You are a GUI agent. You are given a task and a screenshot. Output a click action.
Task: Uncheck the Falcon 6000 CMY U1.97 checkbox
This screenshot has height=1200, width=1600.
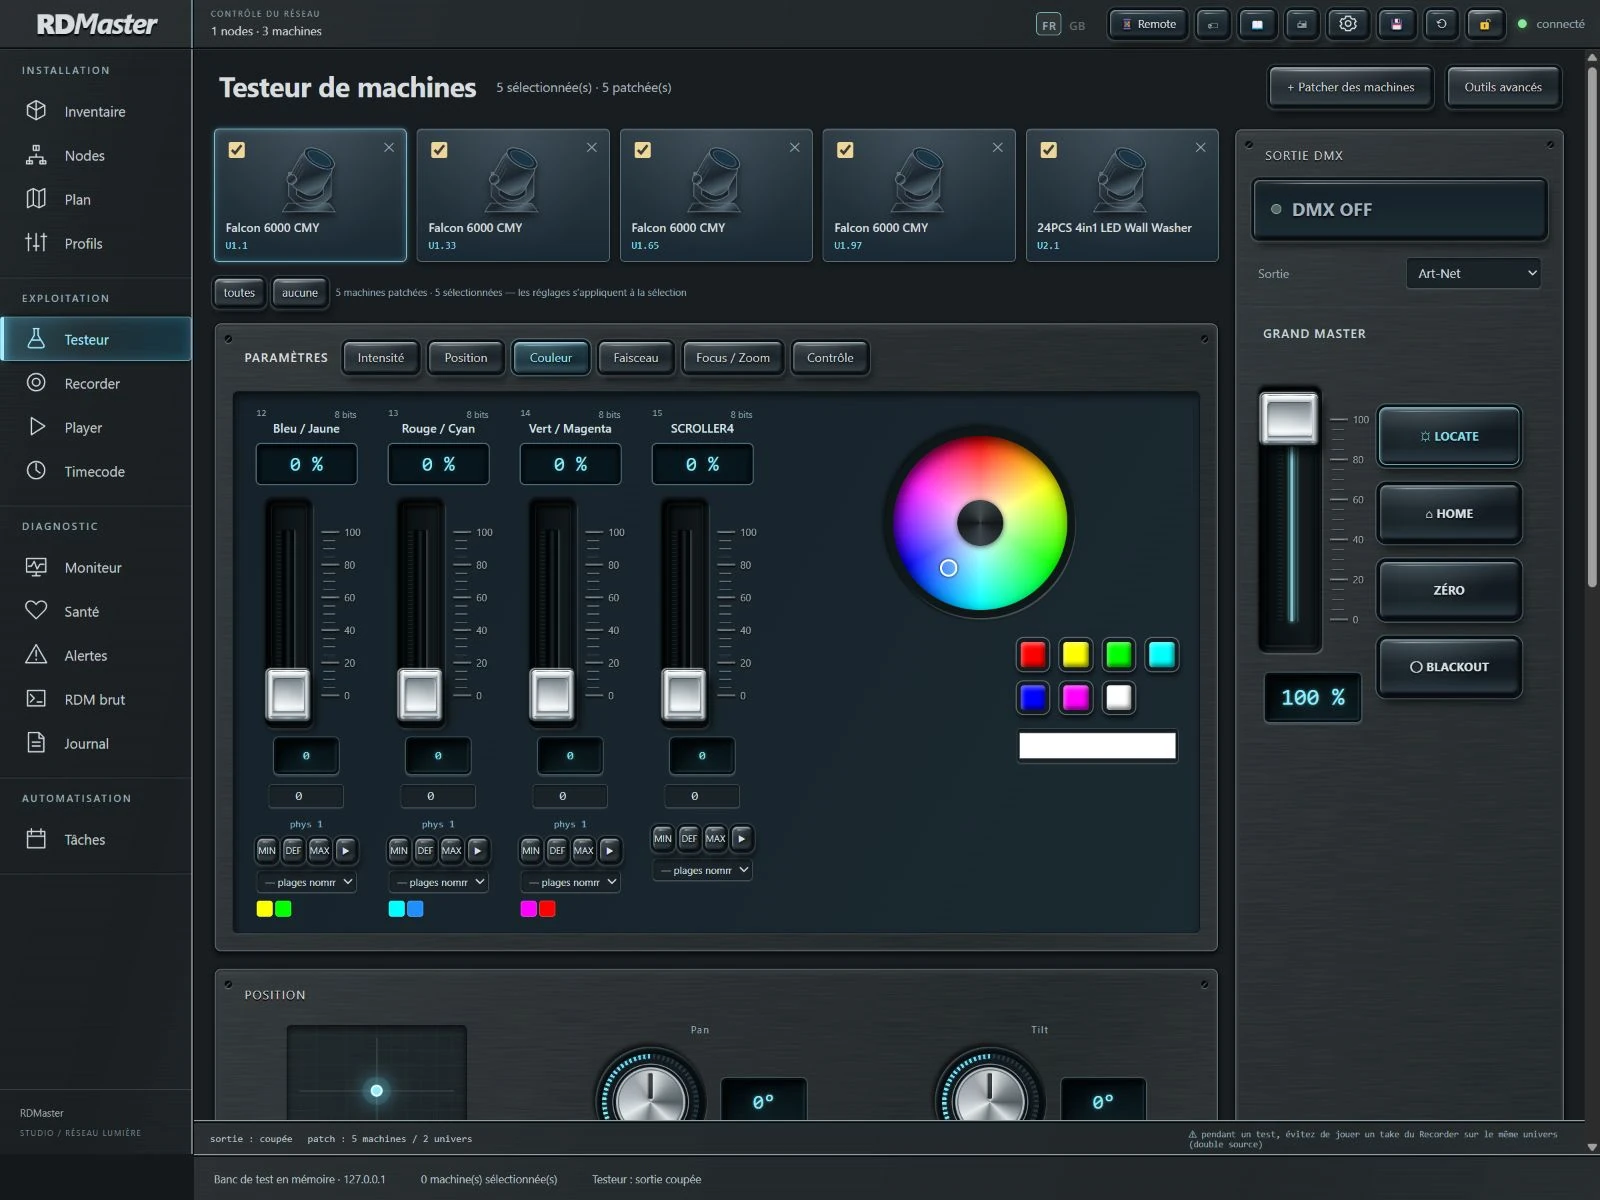click(845, 150)
